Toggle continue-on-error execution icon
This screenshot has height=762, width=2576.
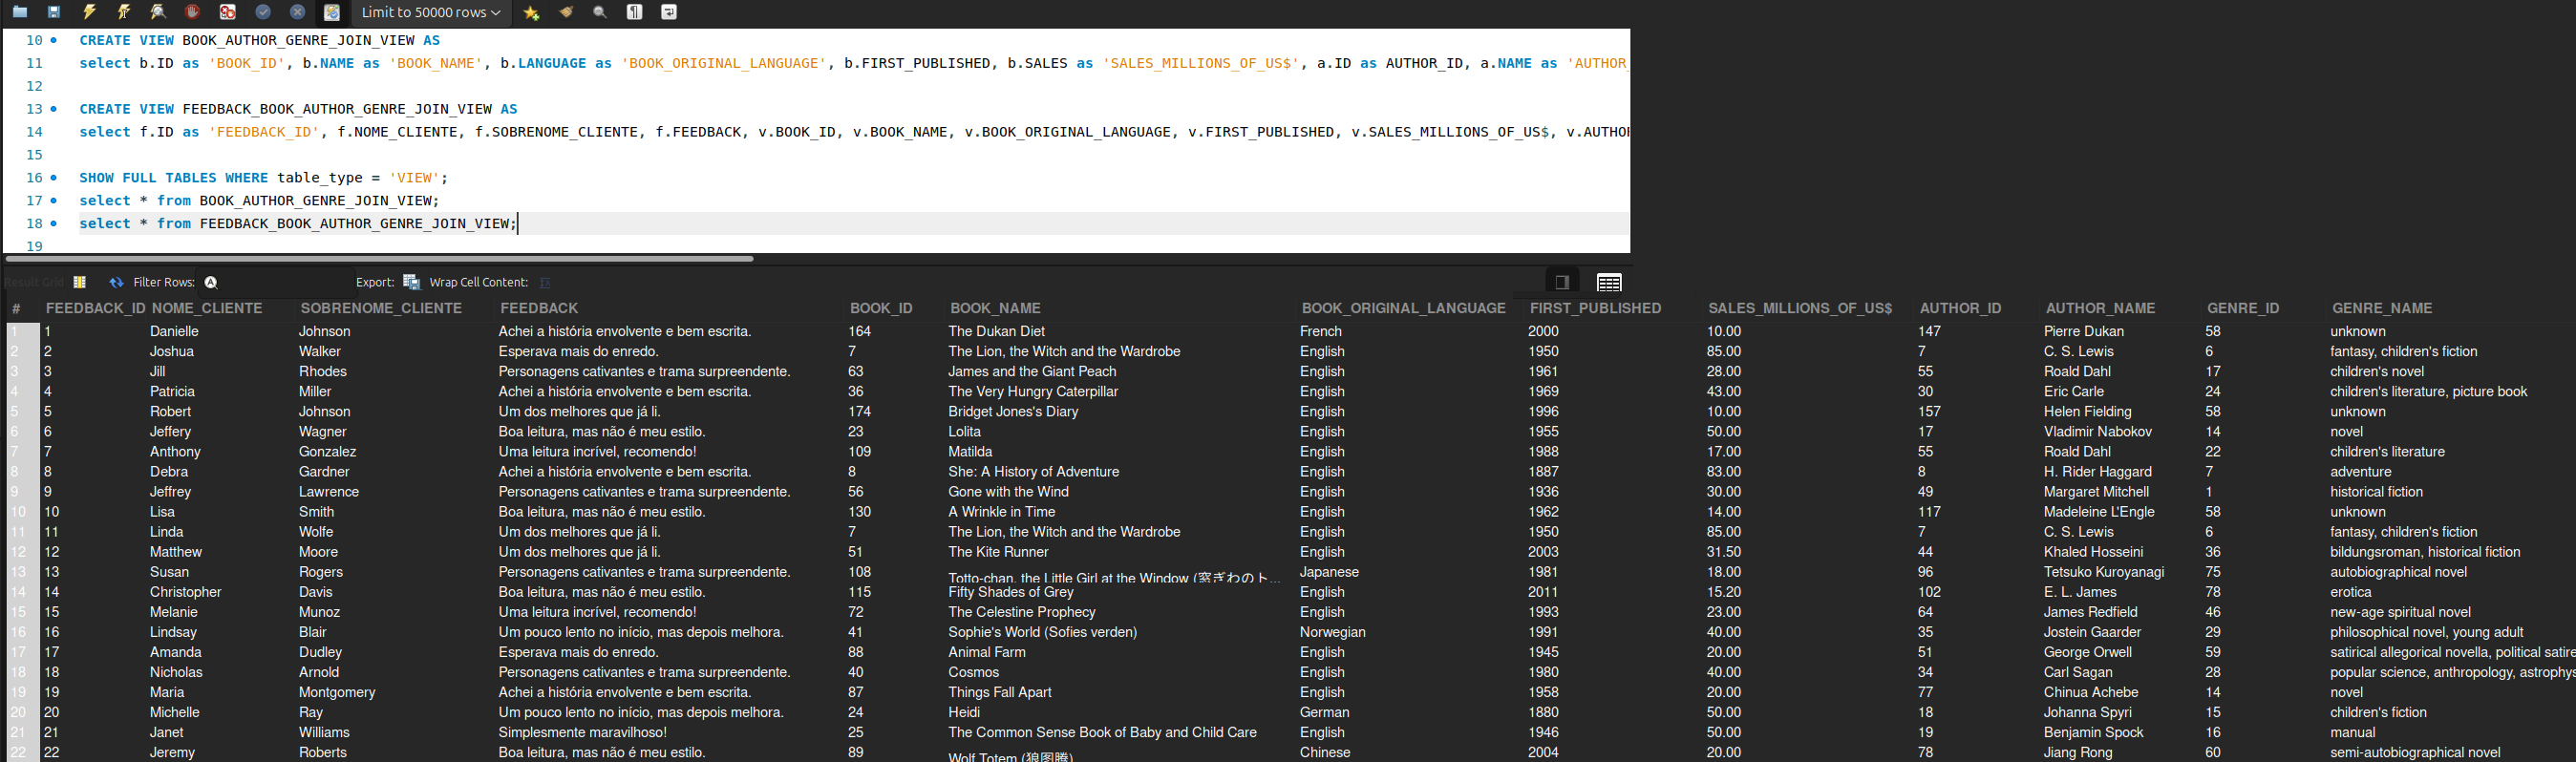tap(228, 12)
